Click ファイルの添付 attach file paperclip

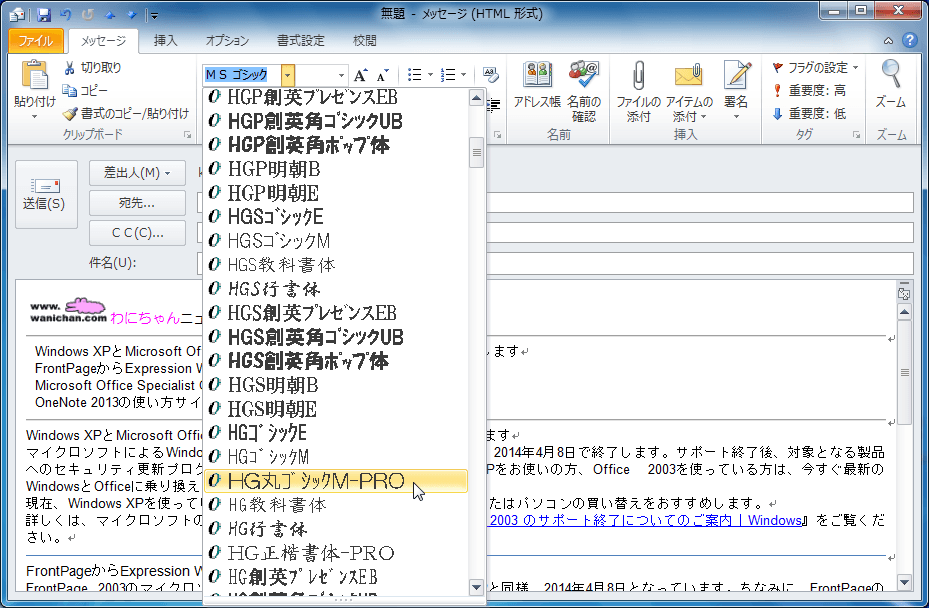click(x=638, y=91)
